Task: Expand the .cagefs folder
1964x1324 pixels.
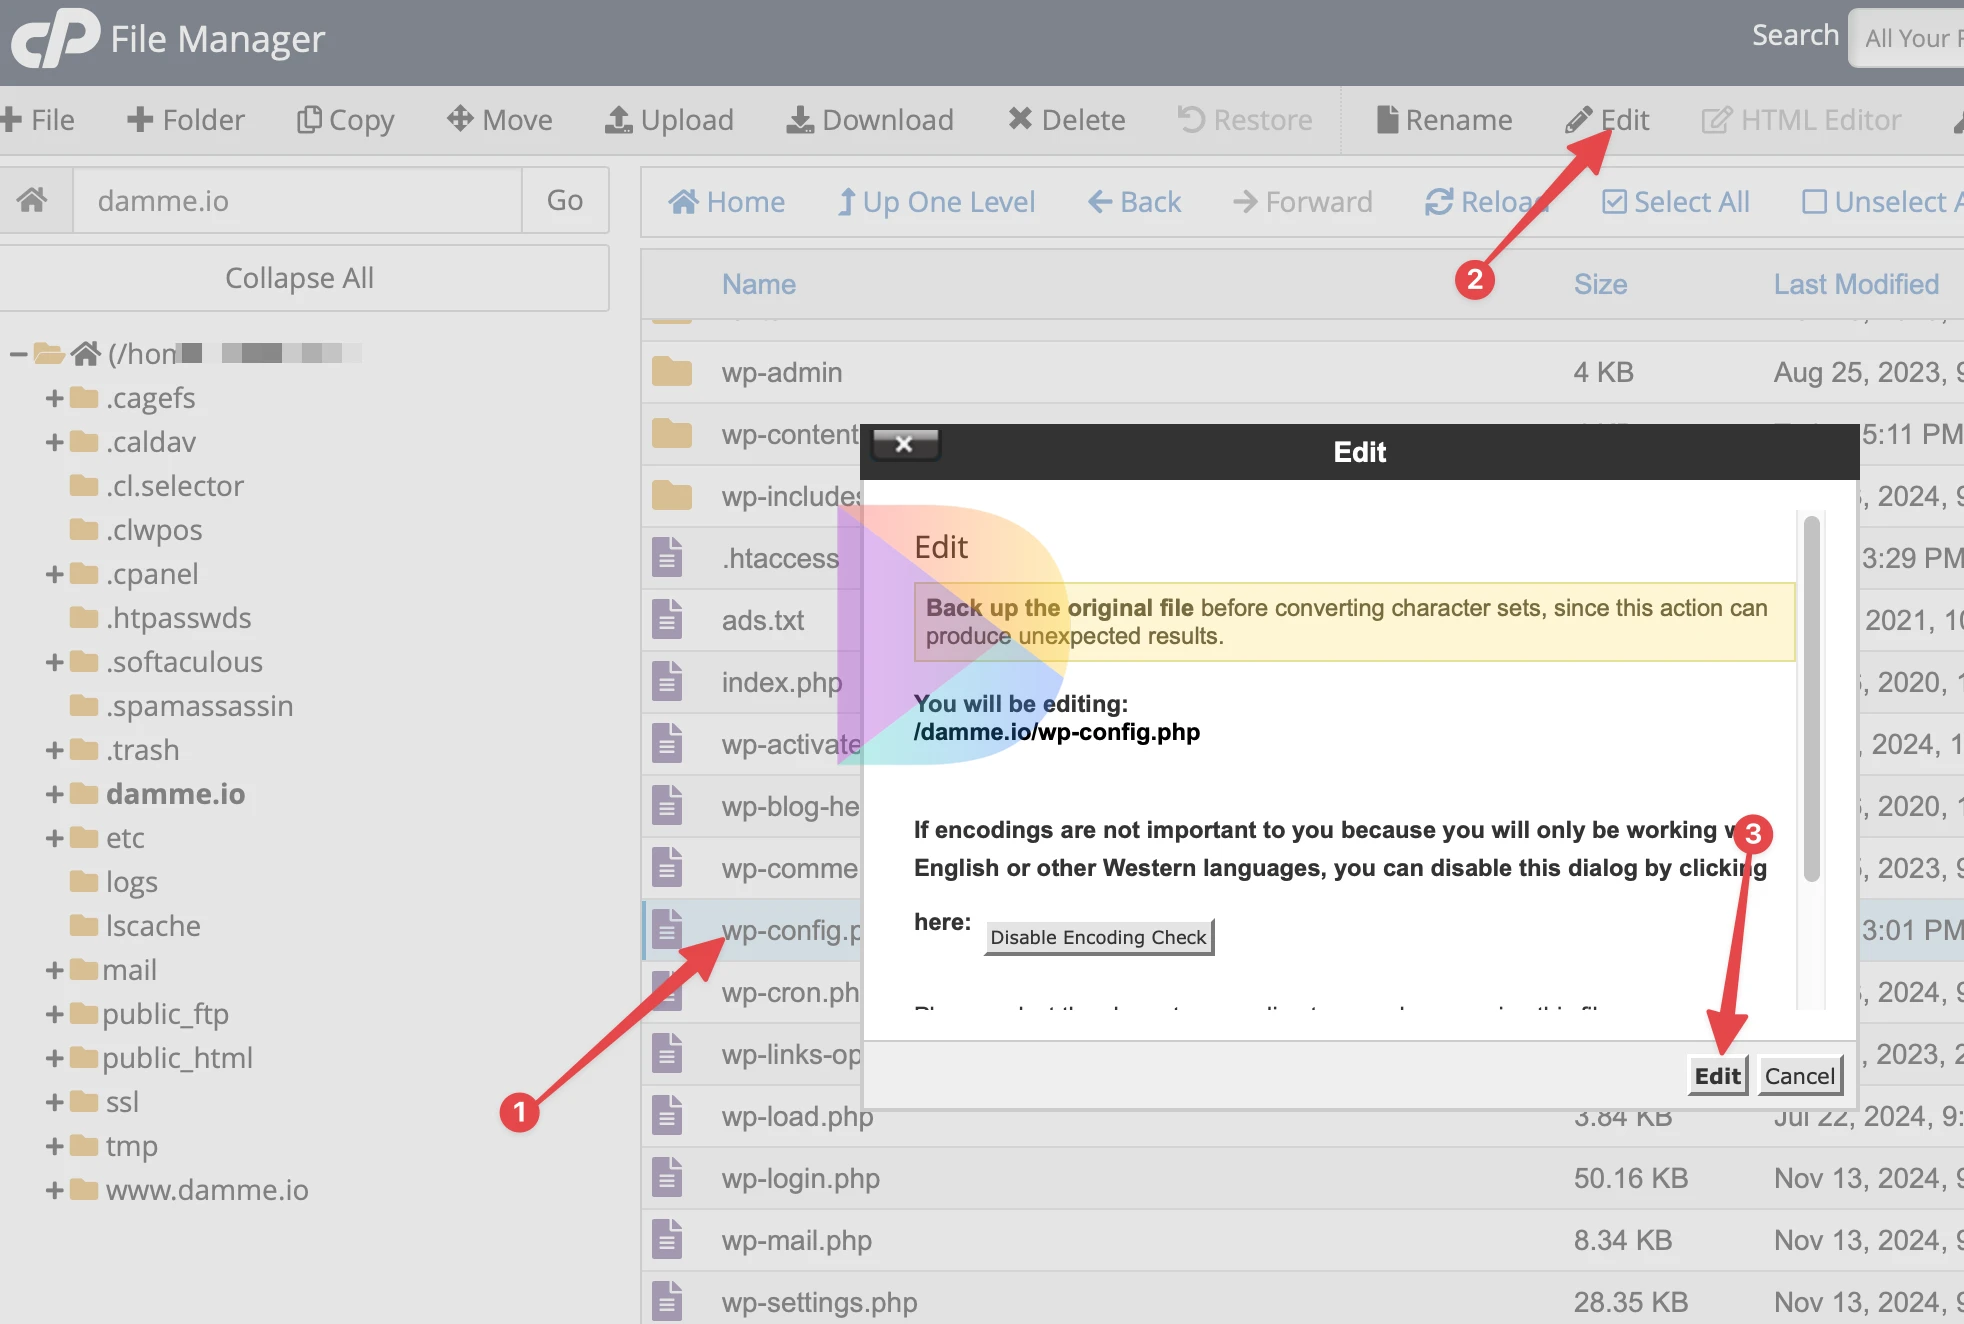Action: pos(54,398)
